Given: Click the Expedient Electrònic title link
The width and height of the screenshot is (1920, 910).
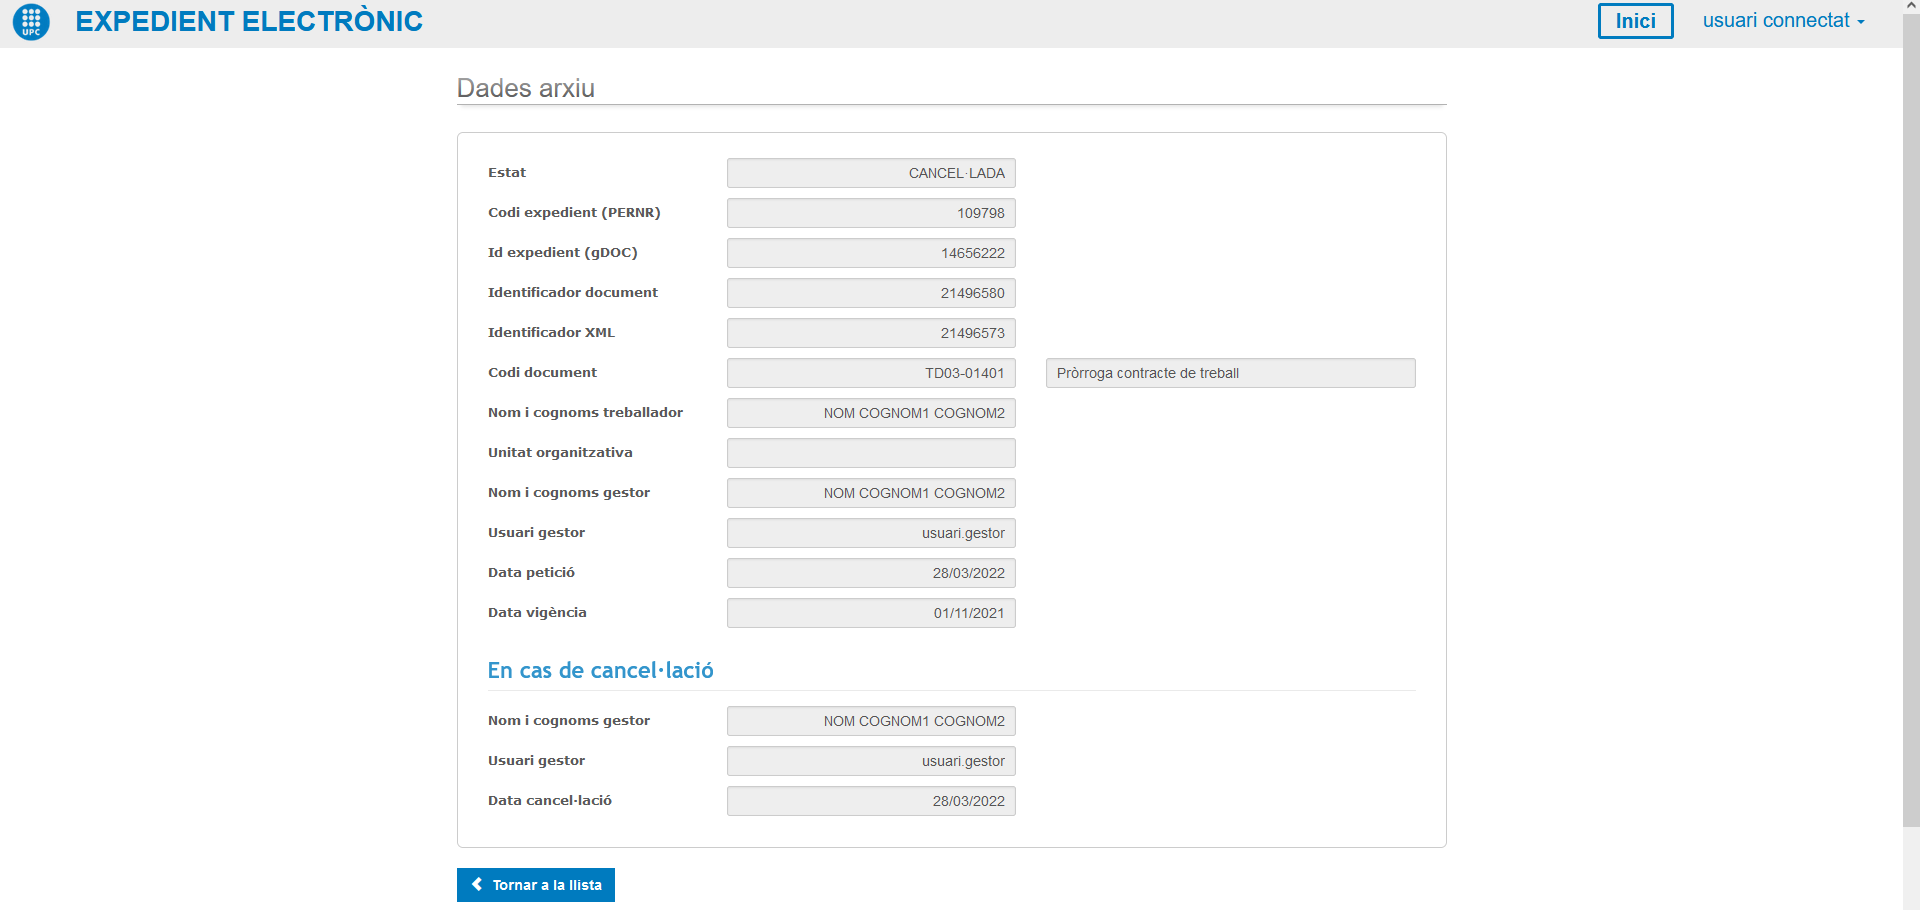Looking at the screenshot, I should click(249, 21).
